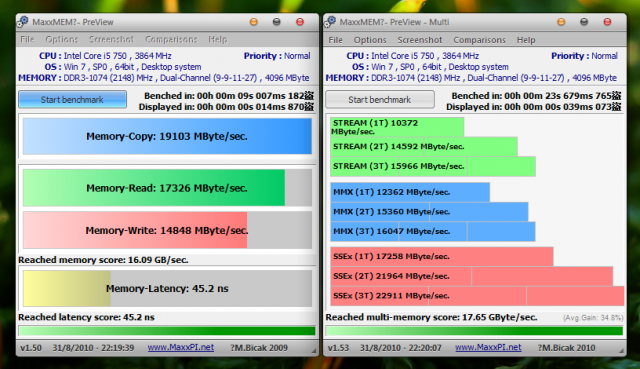The width and height of the screenshot is (640, 369).
Task: Open Help menu in left MaxxMEM window
Action: (x=218, y=40)
